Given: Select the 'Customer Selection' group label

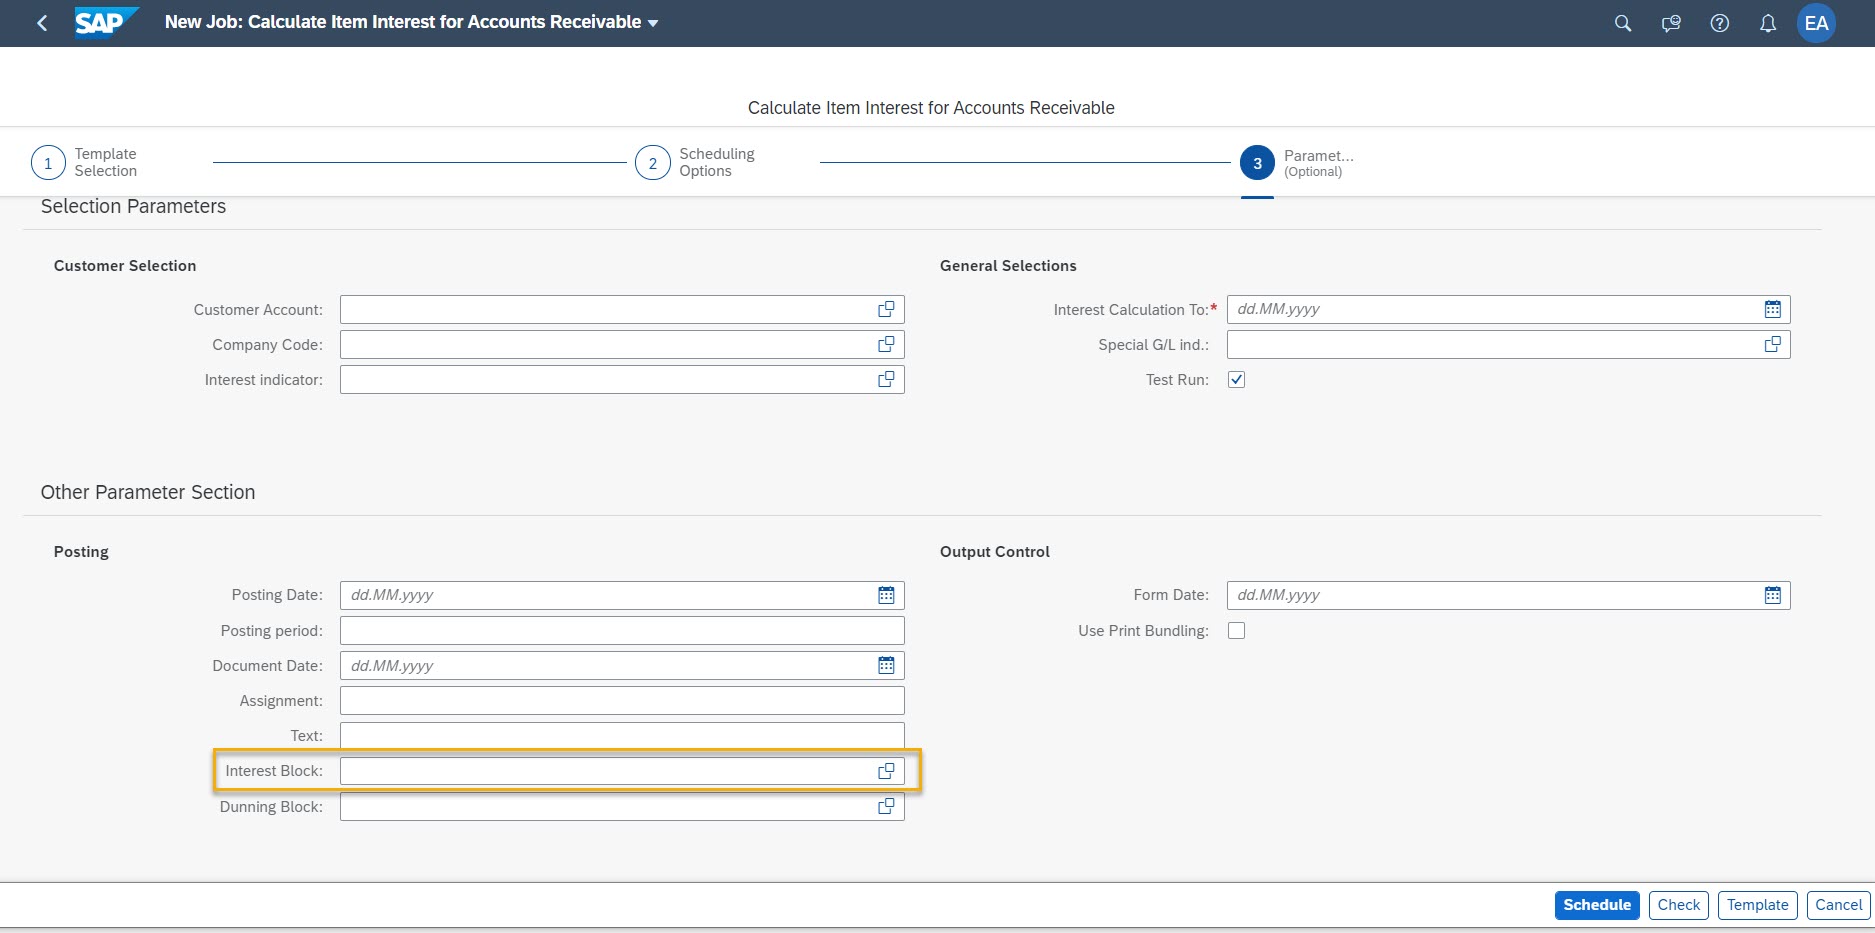Looking at the screenshot, I should (125, 266).
